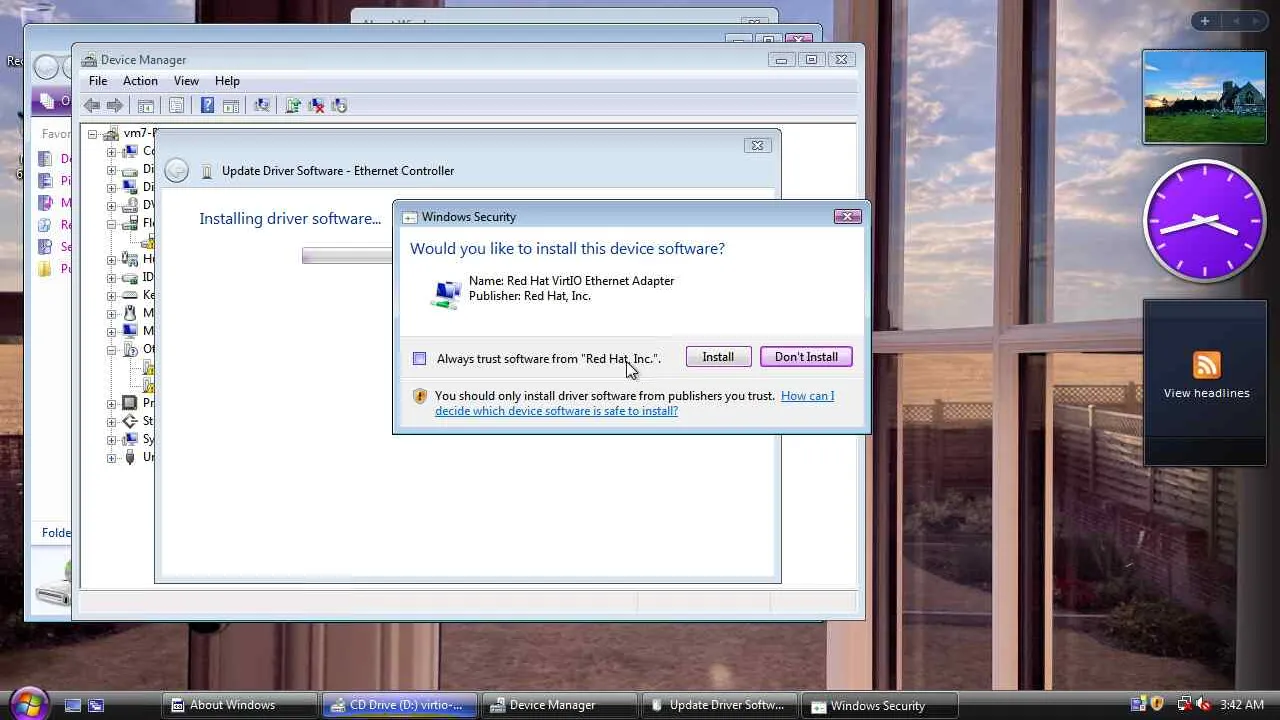1280x720 pixels.
Task: Click the Properties toolbar icon in Device Manager
Action: pos(176,105)
